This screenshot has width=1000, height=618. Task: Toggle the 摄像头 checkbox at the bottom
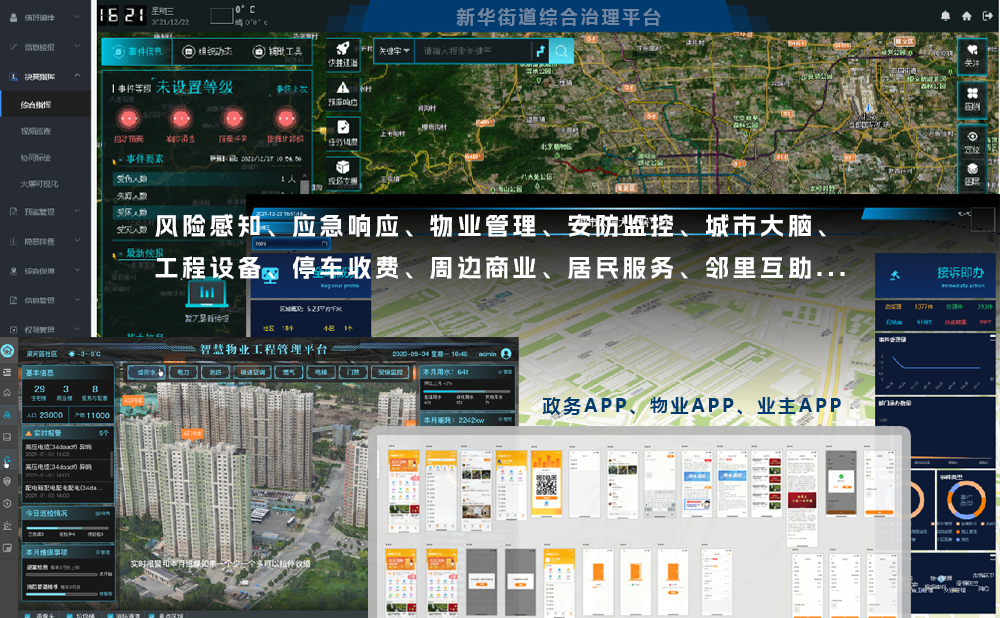pos(28,615)
